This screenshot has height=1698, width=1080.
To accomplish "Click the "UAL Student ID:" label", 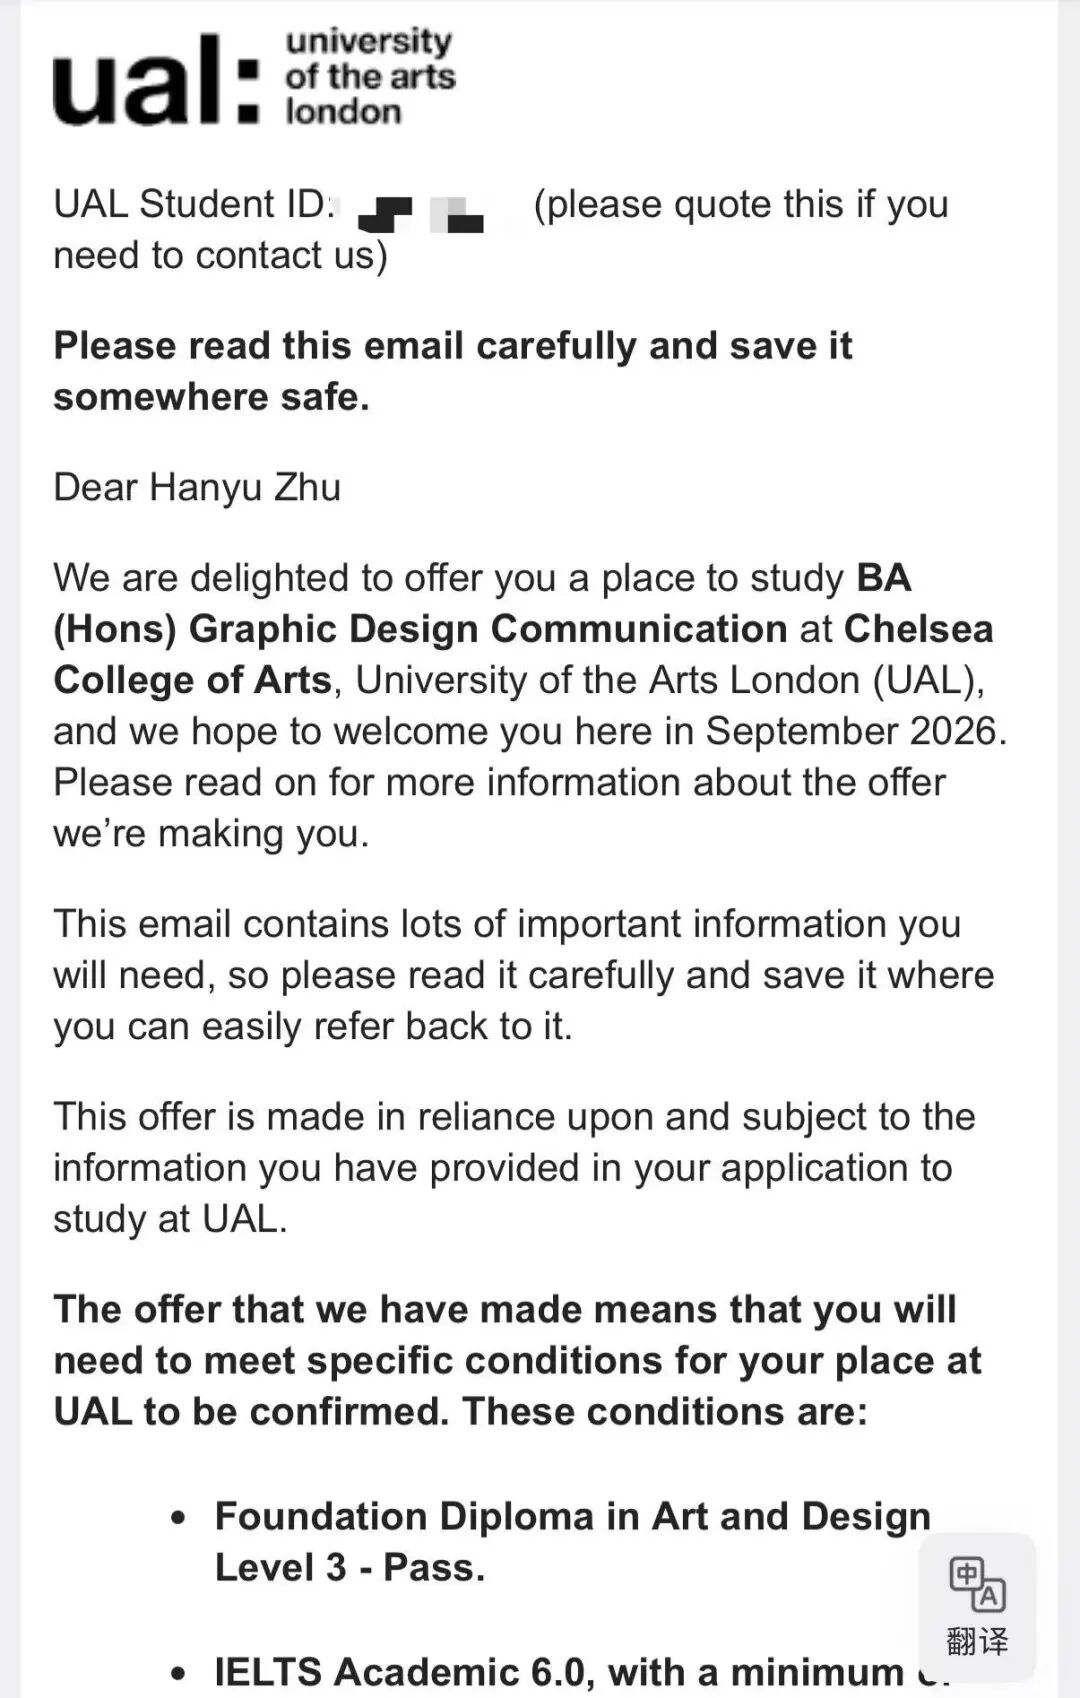I will coord(194,204).
